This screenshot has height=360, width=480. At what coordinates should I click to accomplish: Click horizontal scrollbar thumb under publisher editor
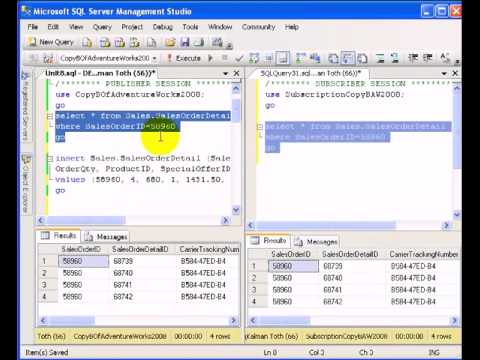pyautogui.click(x=86, y=220)
